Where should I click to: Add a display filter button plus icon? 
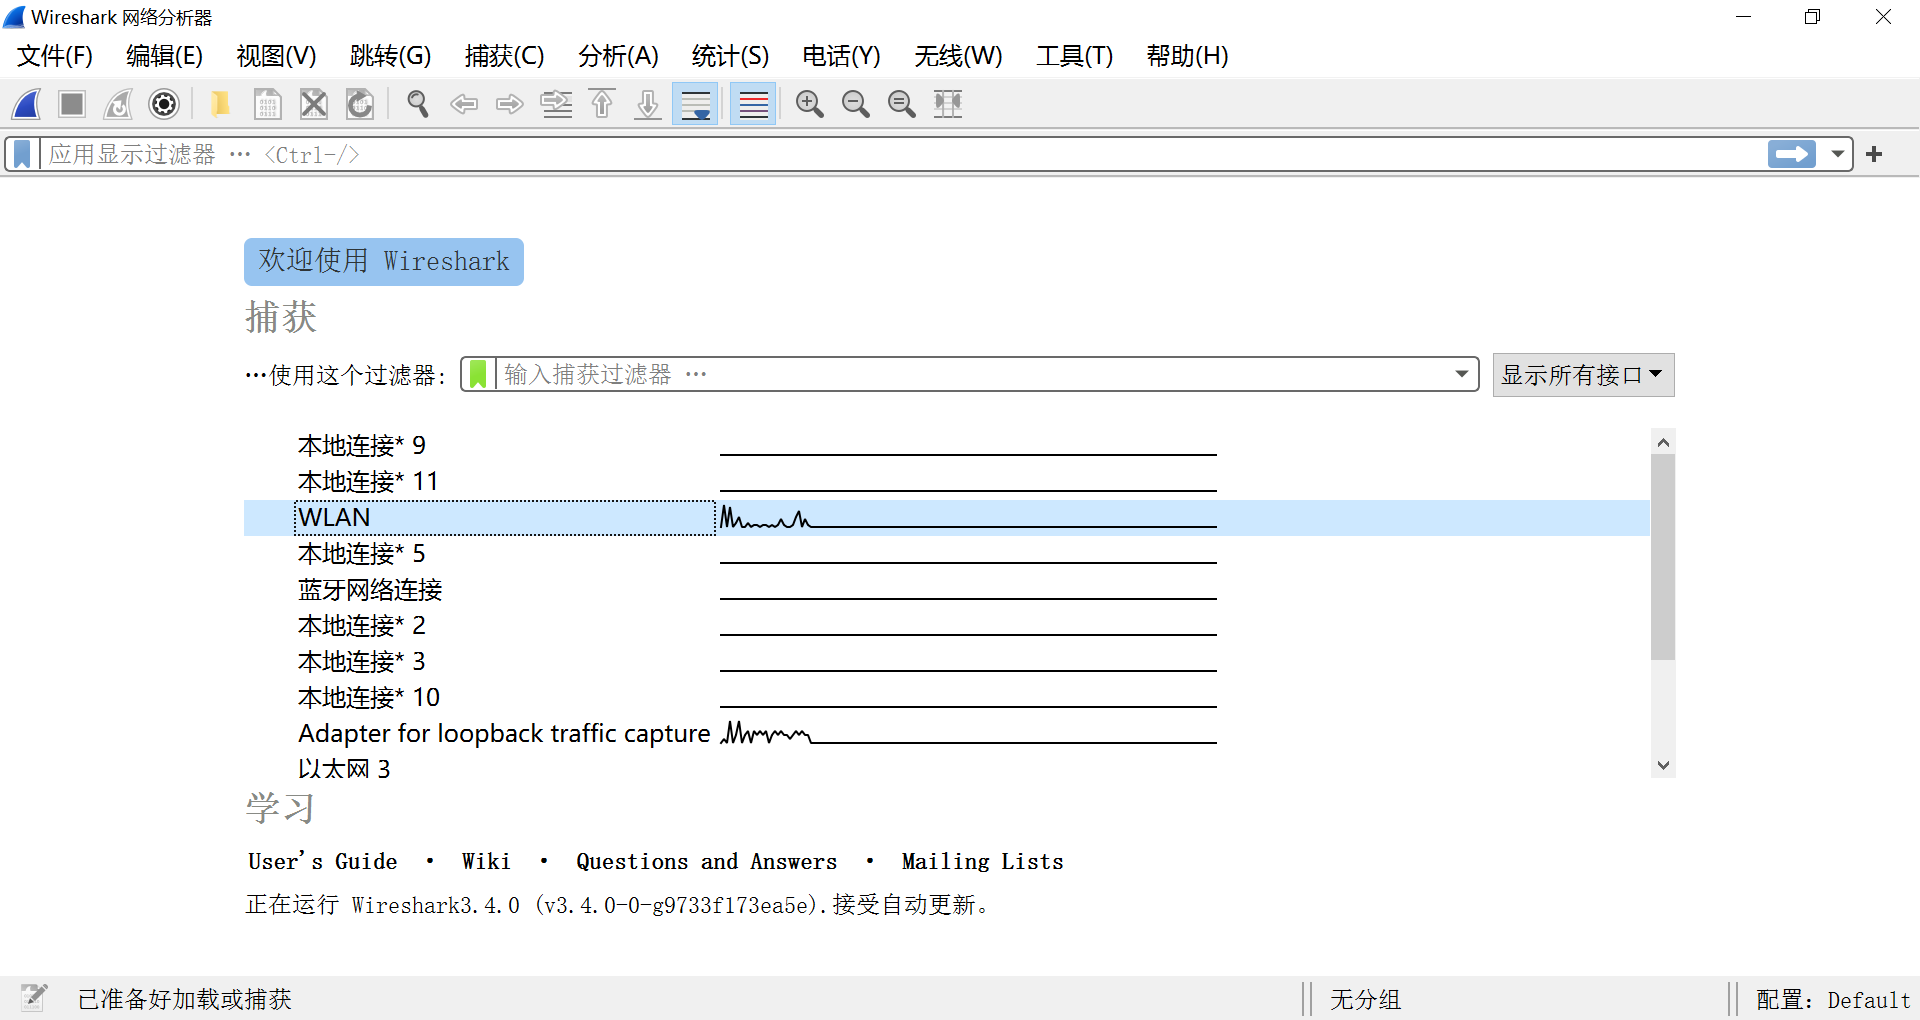click(x=1875, y=154)
